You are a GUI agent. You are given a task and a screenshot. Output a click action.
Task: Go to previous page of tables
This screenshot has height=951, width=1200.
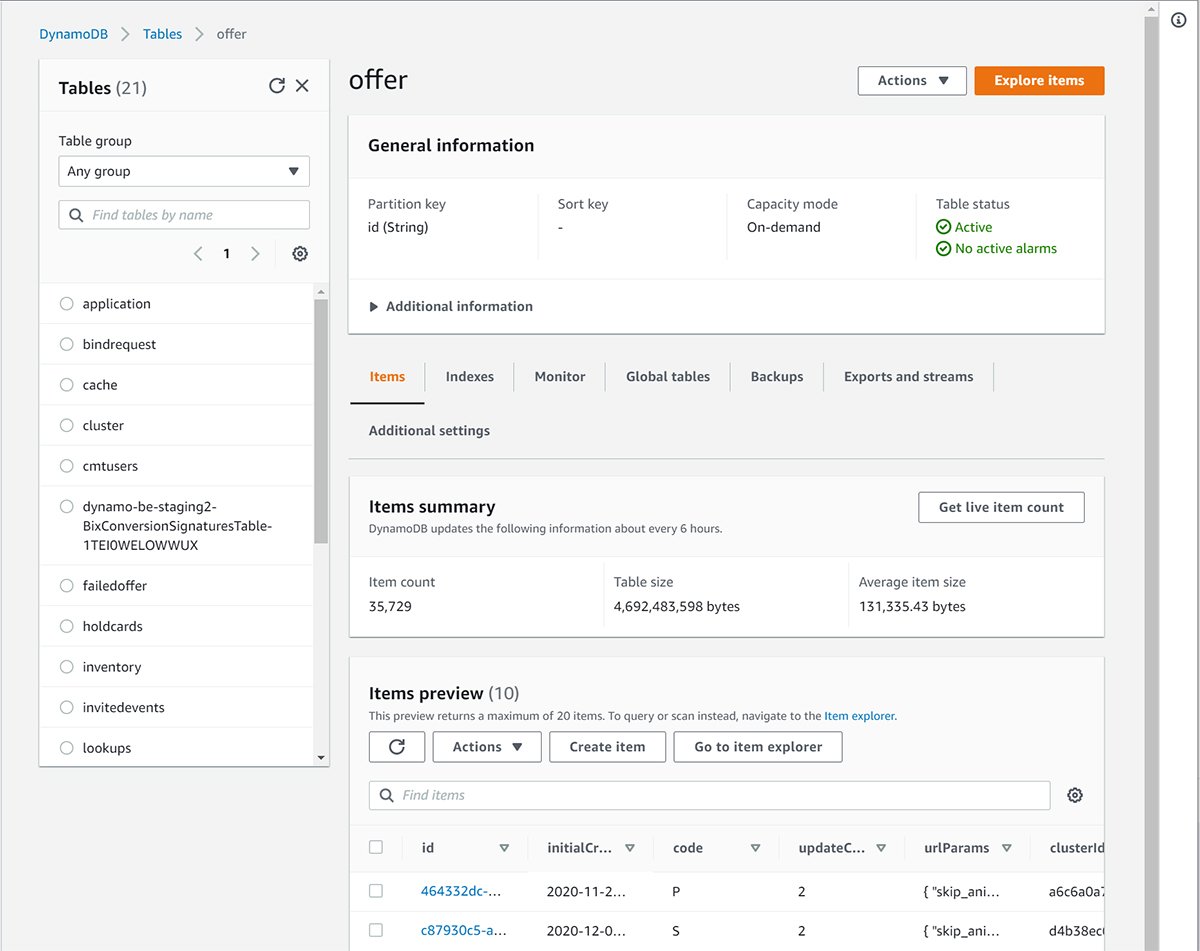point(198,254)
